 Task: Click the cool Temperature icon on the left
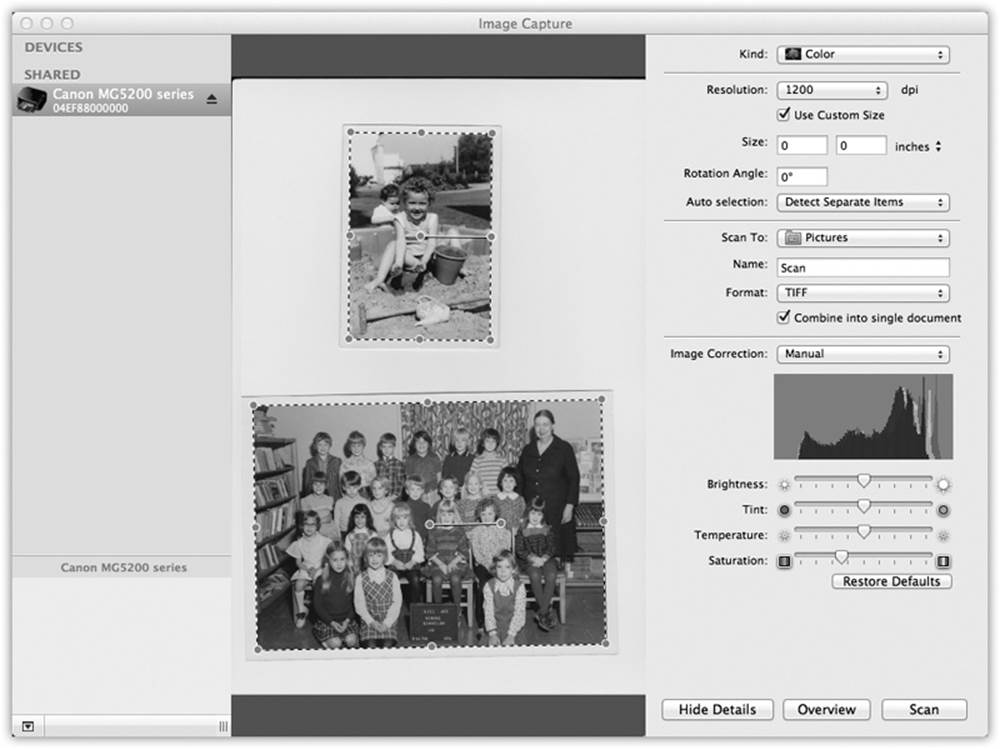[x=784, y=536]
